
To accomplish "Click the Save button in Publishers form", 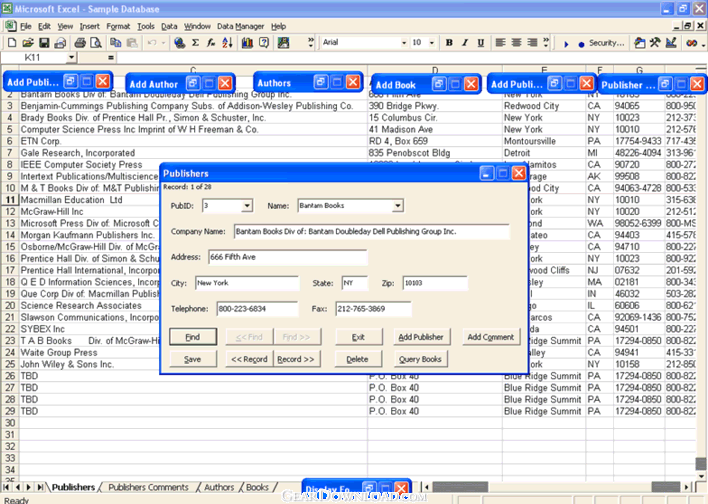I will tap(193, 359).
